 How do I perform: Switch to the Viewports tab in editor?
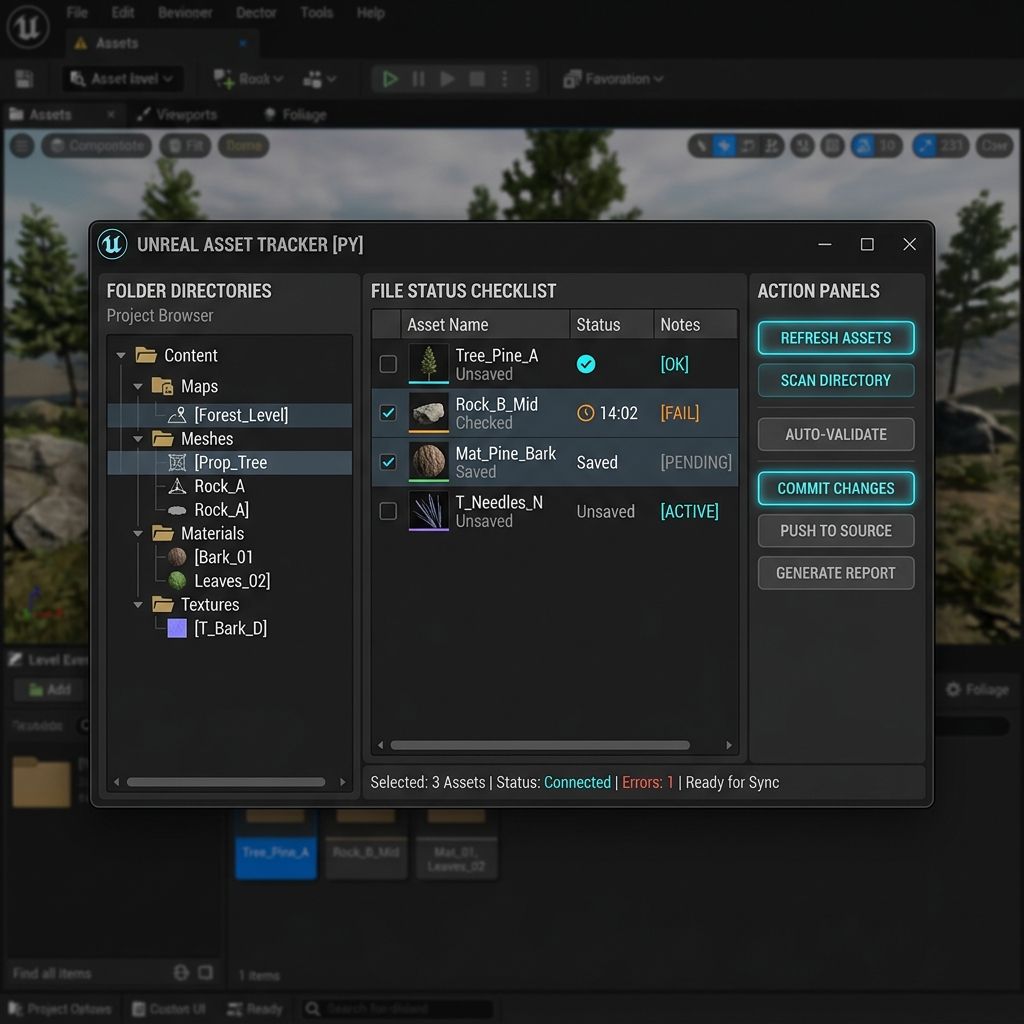tap(178, 115)
